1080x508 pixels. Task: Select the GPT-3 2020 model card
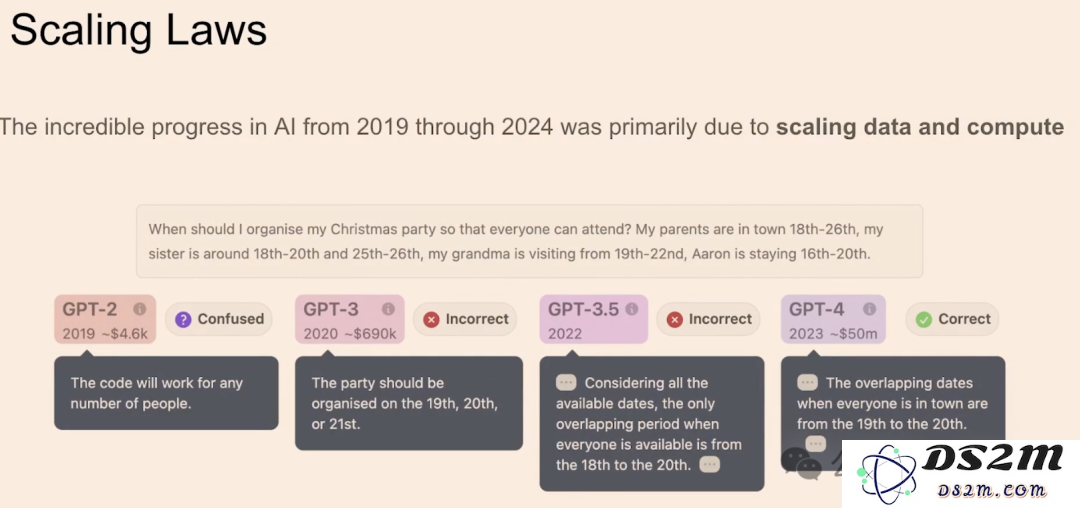(350, 319)
